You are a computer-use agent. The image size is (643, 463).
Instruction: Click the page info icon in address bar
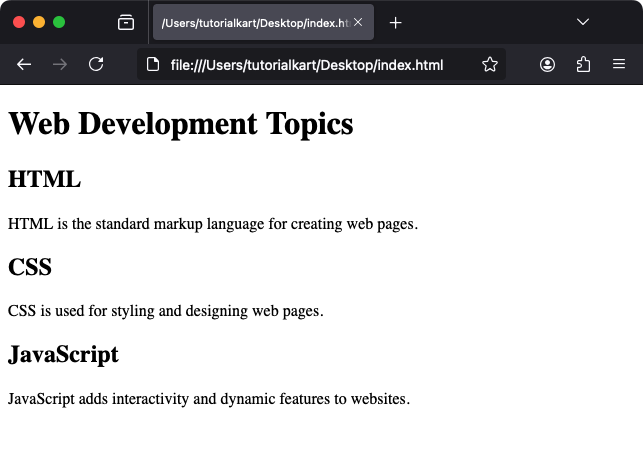(x=153, y=64)
